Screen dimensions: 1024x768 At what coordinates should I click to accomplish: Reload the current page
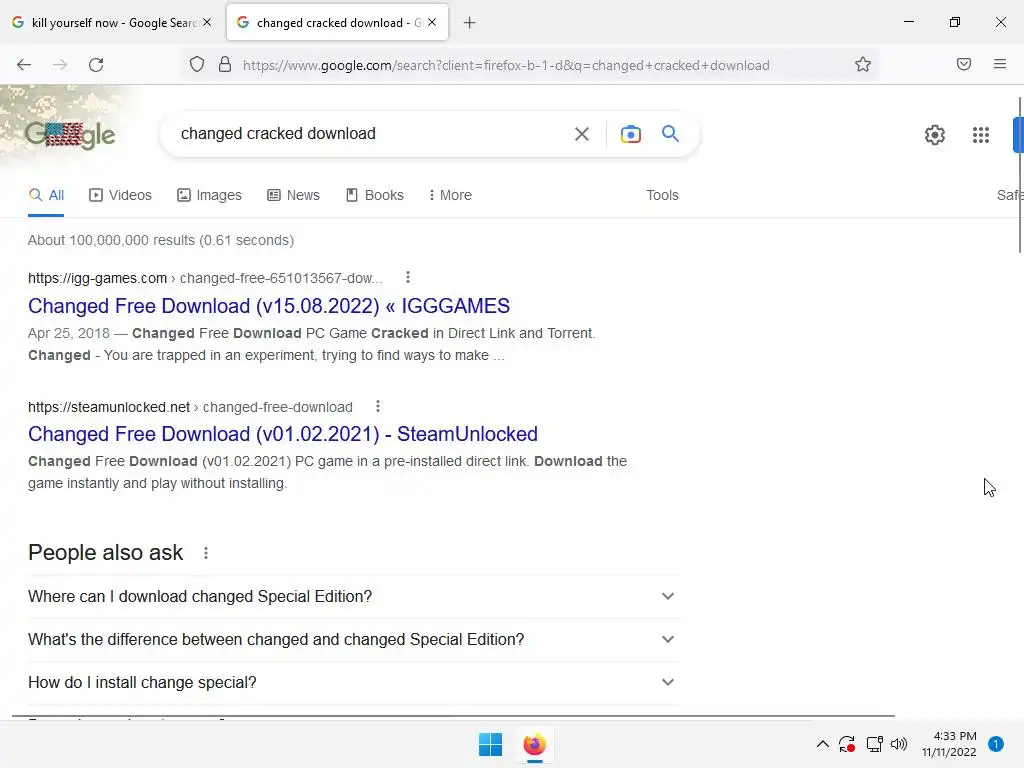point(96,65)
